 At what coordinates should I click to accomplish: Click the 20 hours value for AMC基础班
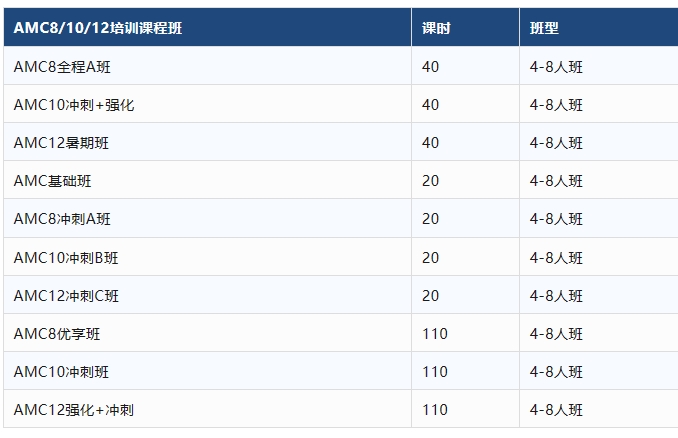pos(431,181)
